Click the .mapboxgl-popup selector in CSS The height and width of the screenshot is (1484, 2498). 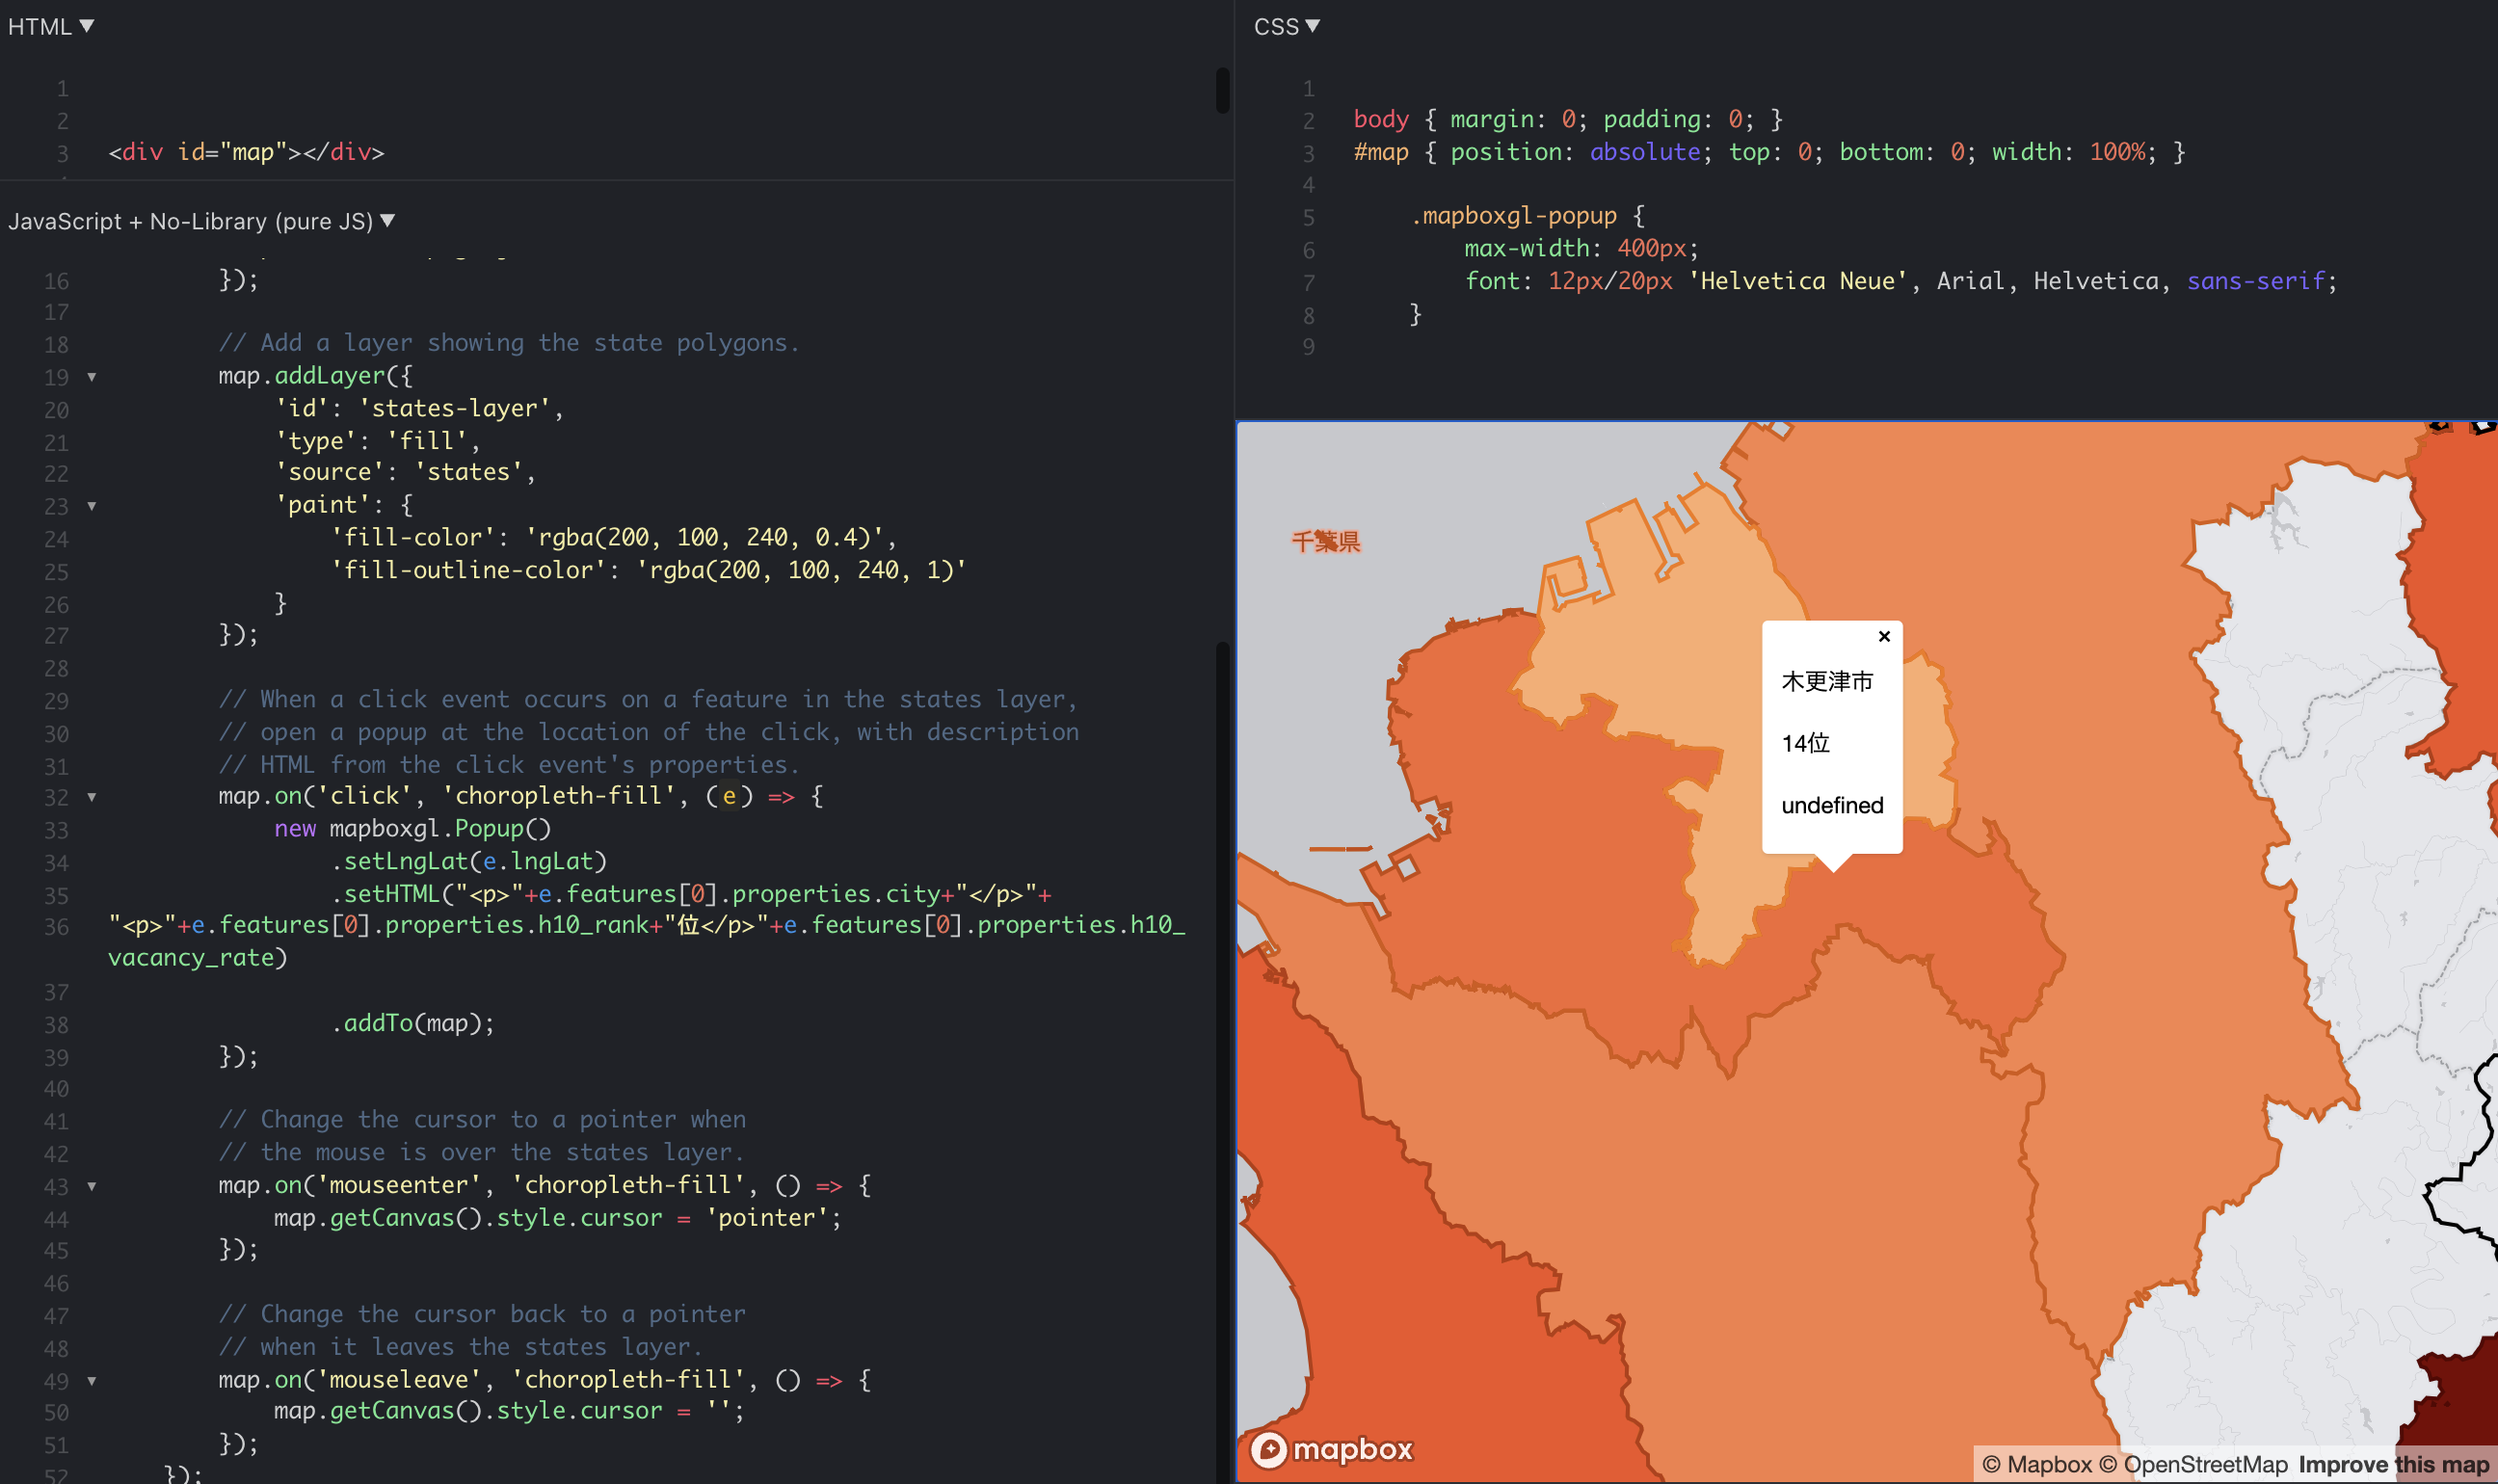1513,216
